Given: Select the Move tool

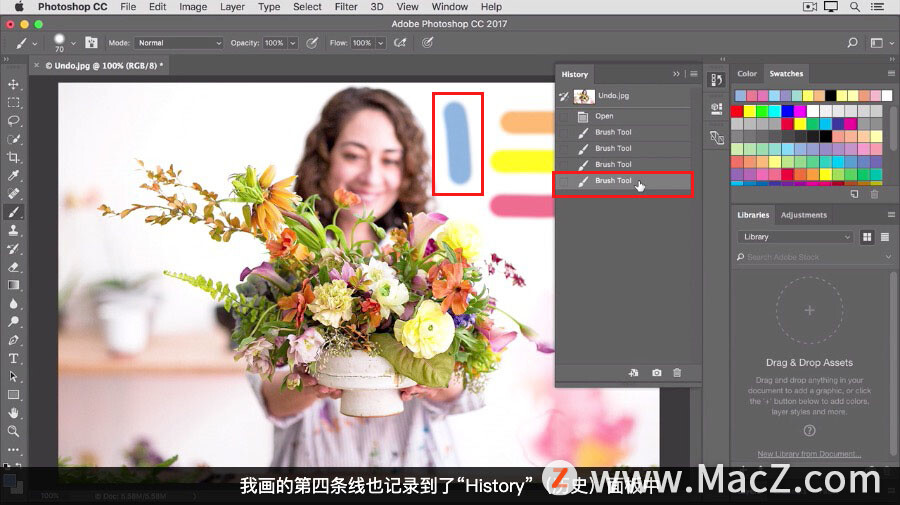Looking at the screenshot, I should [13, 84].
